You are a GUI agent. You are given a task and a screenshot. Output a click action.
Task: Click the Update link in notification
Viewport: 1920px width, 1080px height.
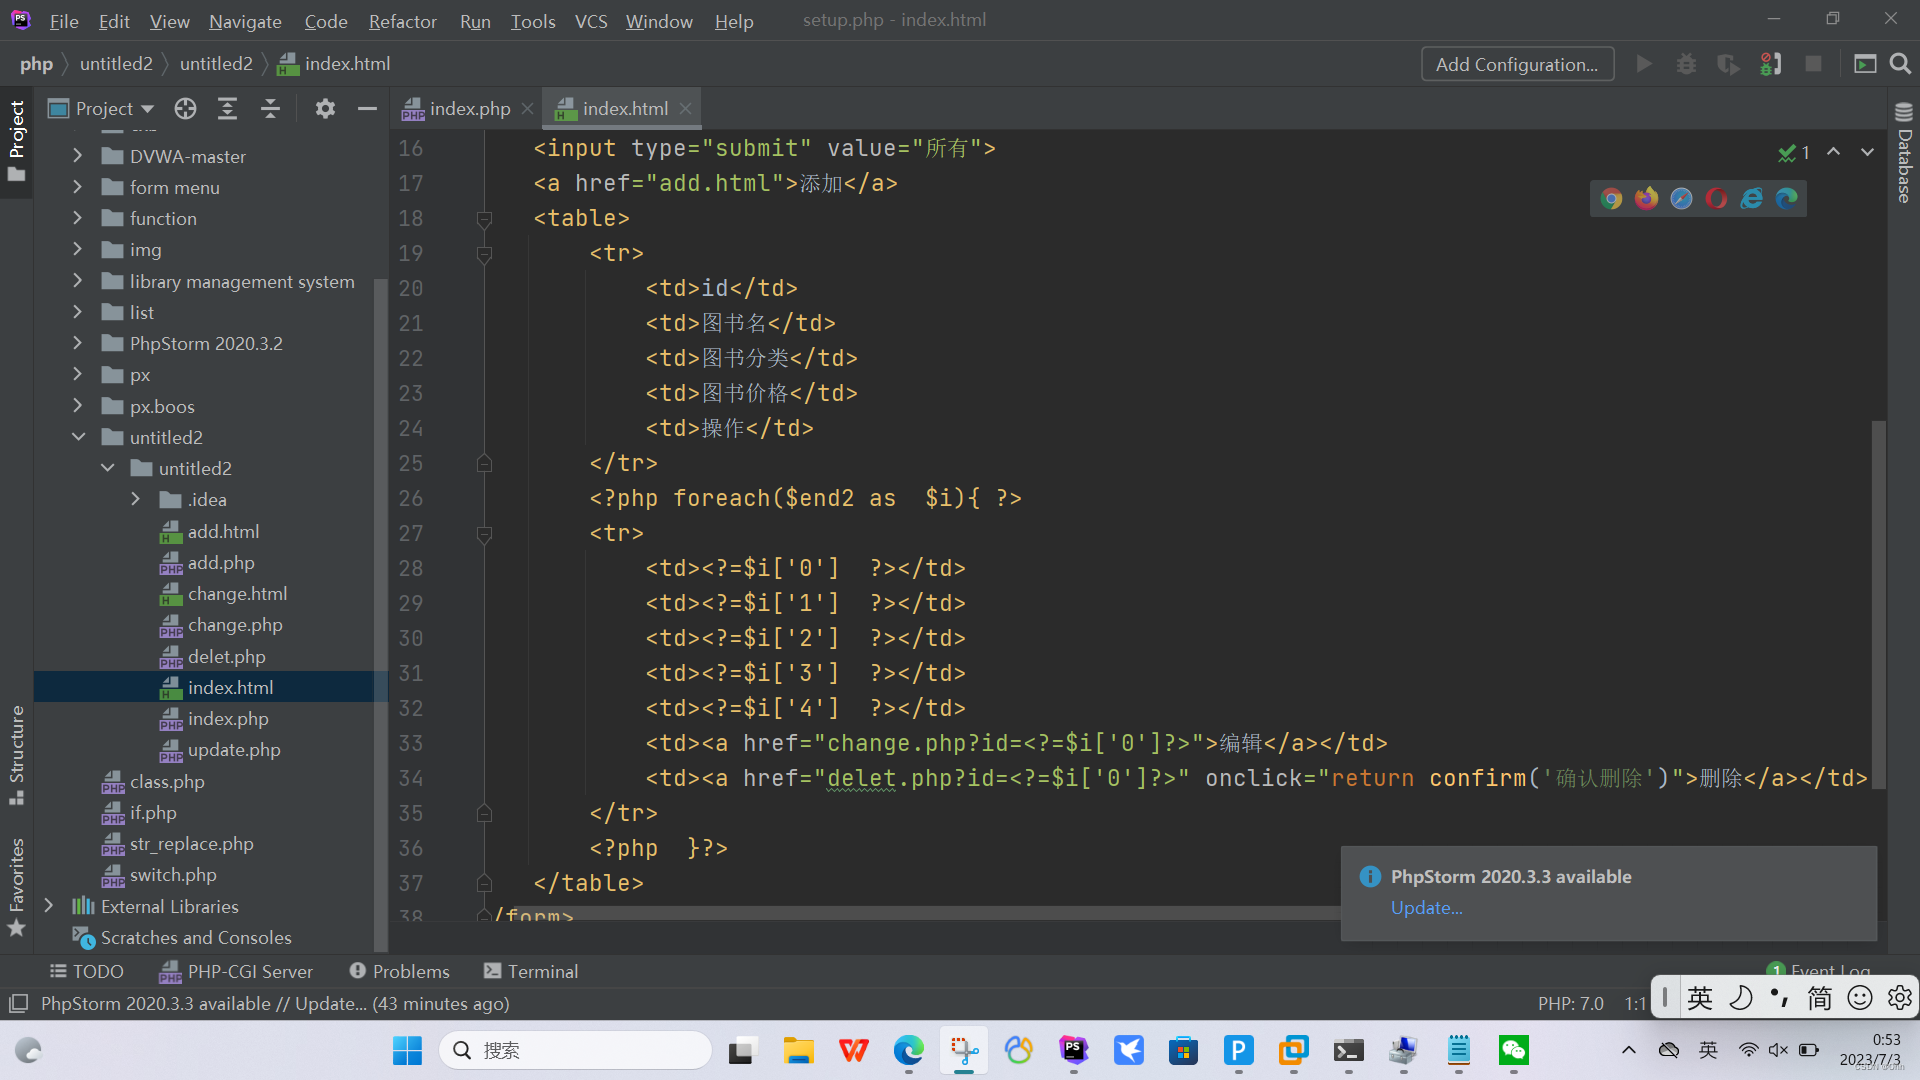pos(1426,908)
